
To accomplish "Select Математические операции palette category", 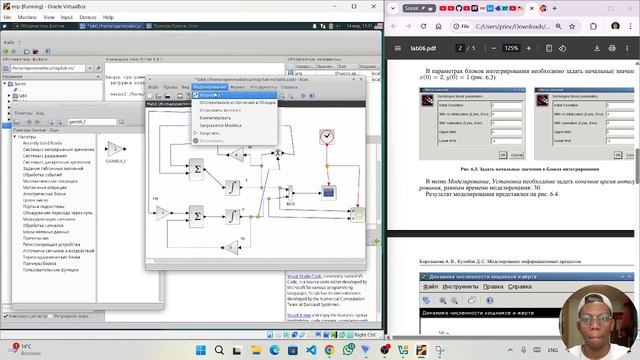I will tap(50, 181).
